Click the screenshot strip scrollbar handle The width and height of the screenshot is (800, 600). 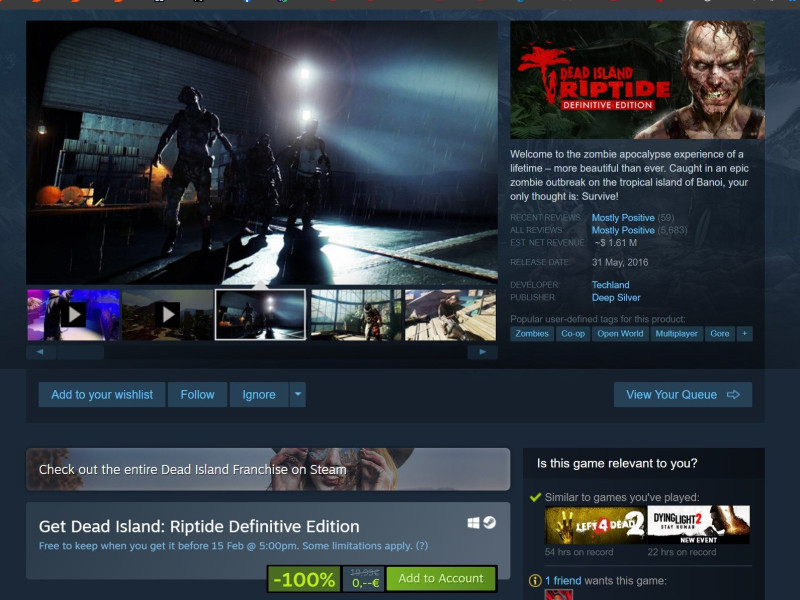[x=80, y=352]
